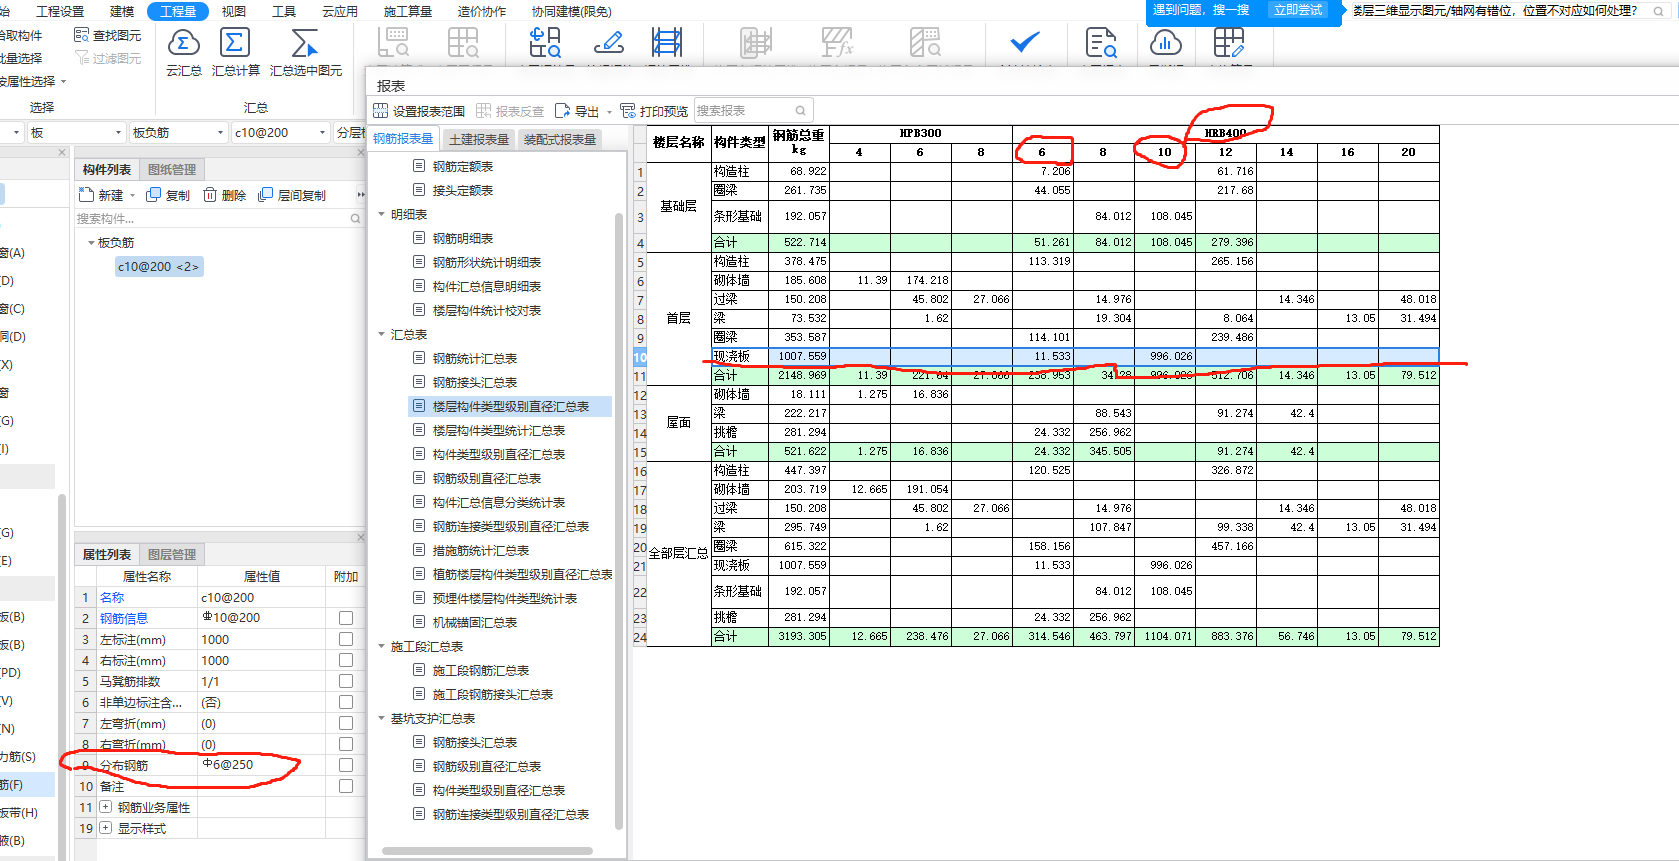Open 打印预览 print preview
The width and height of the screenshot is (1679, 861).
tap(654, 111)
